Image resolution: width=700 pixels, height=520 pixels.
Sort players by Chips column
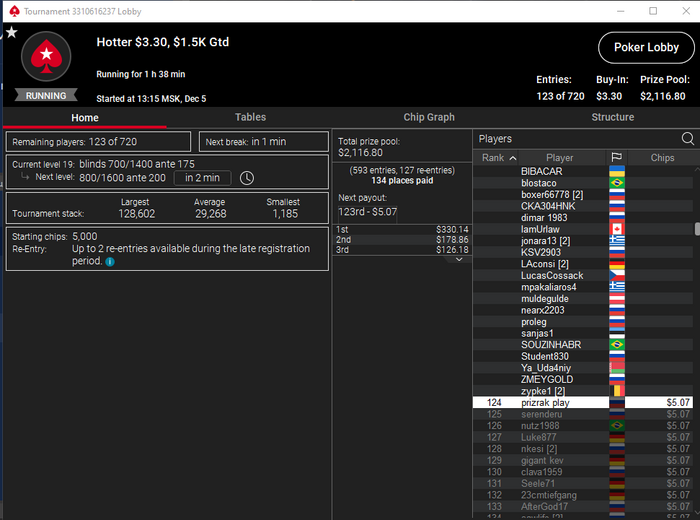pos(662,158)
